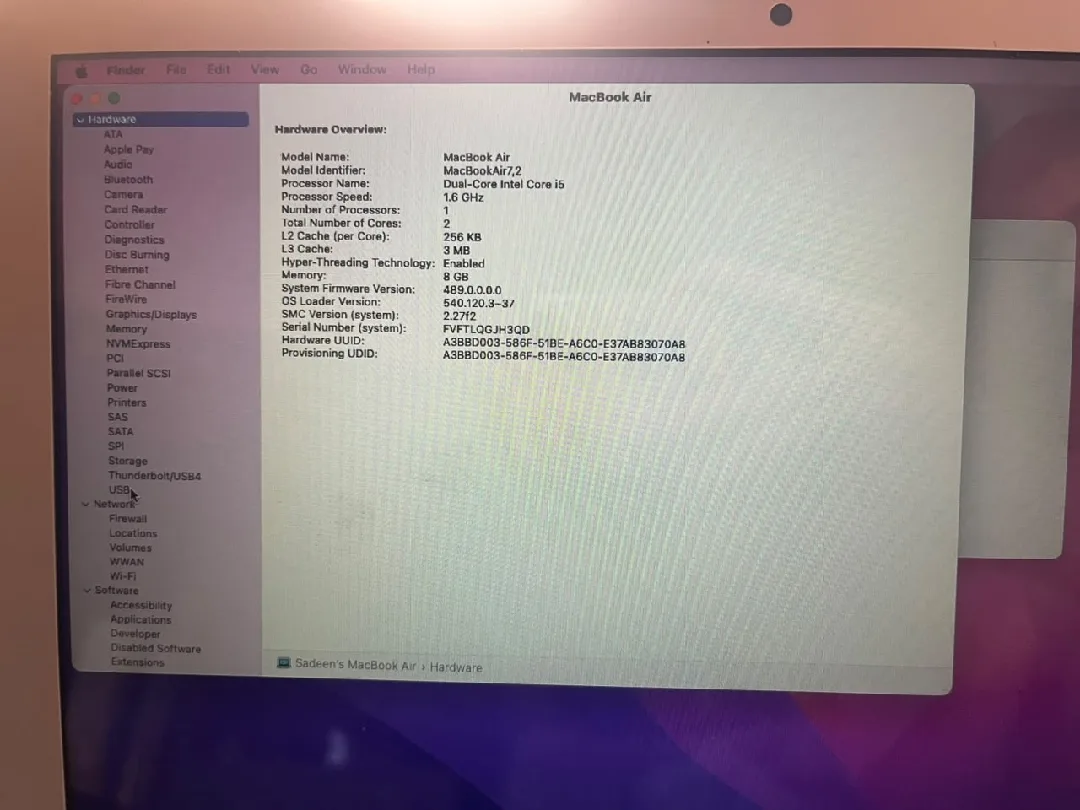This screenshot has width=1080, height=810.
Task: Select Disc Burning in the sidebar
Action: (137, 255)
